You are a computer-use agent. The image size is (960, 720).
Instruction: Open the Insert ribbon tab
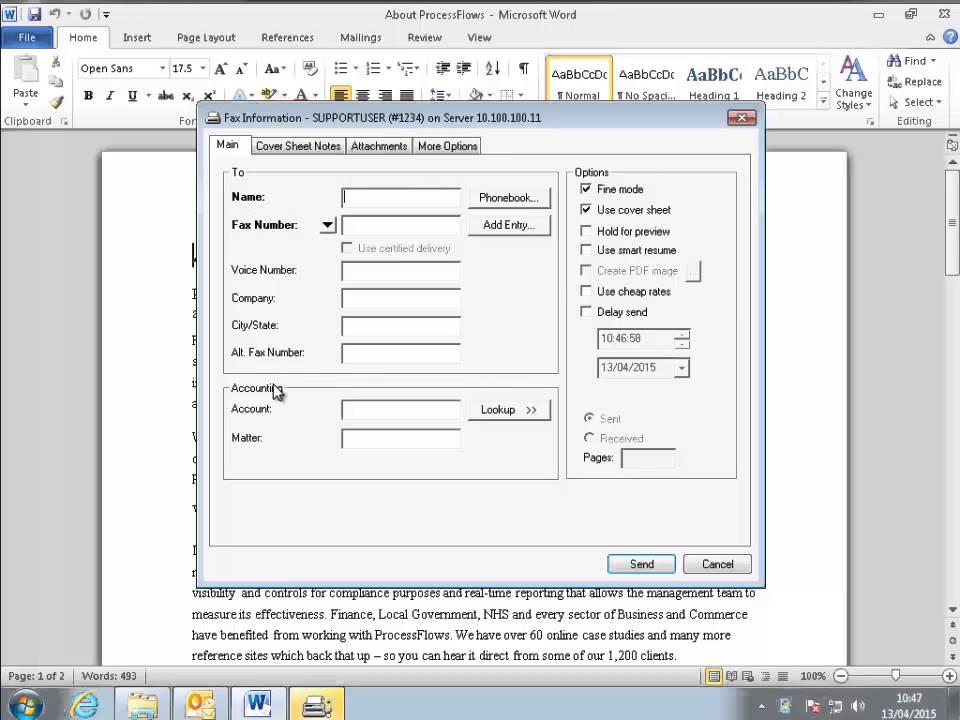(x=137, y=37)
